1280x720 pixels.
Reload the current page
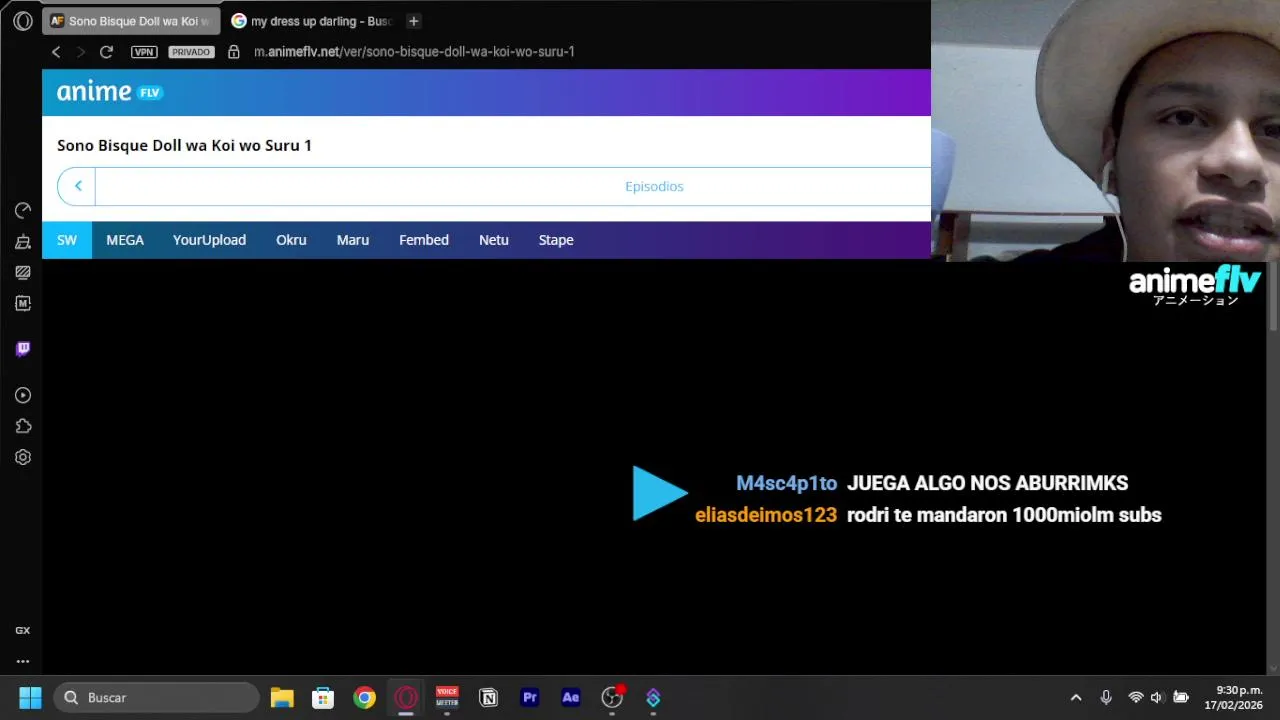[x=106, y=52]
